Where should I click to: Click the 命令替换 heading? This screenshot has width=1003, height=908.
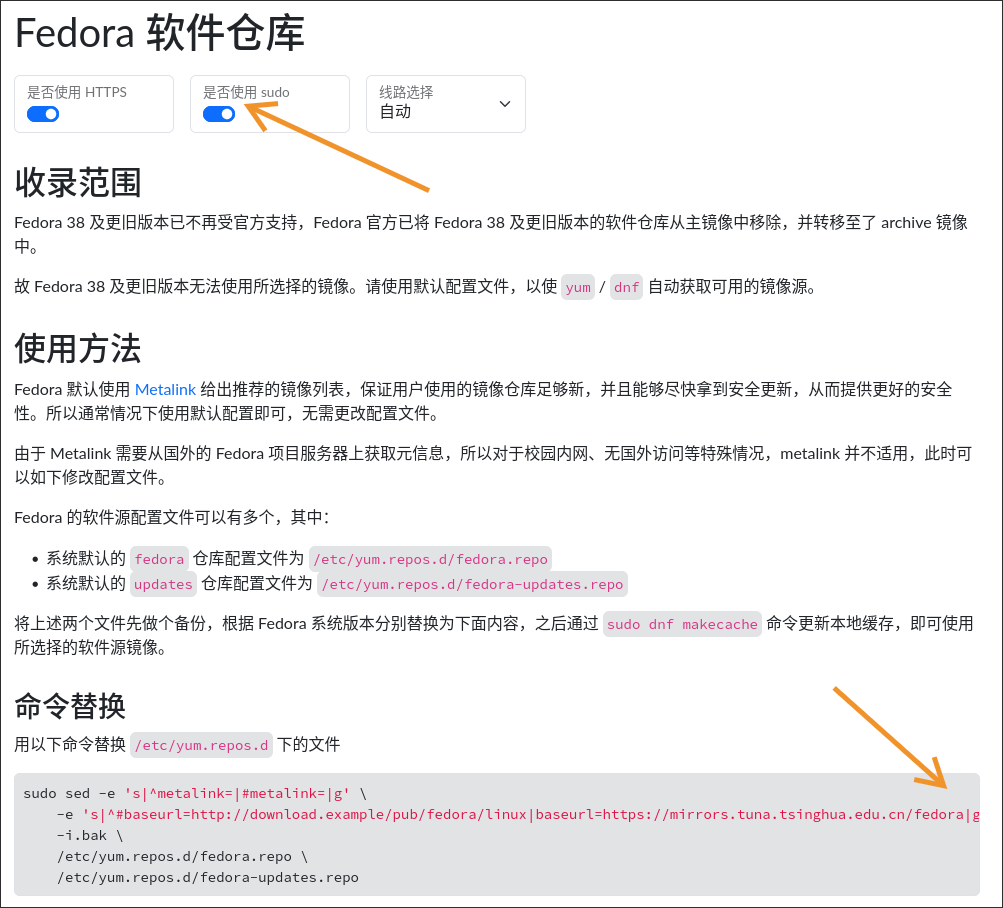[70, 706]
